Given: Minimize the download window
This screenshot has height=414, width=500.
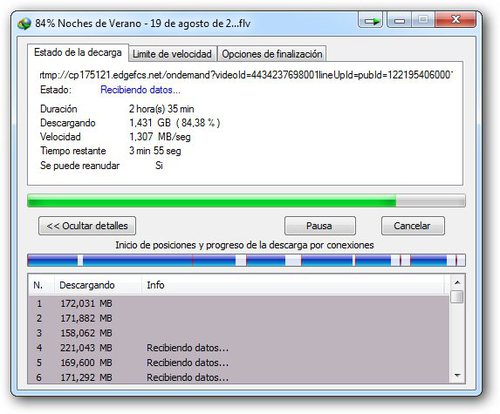Looking at the screenshot, I should pyautogui.click(x=399, y=20).
